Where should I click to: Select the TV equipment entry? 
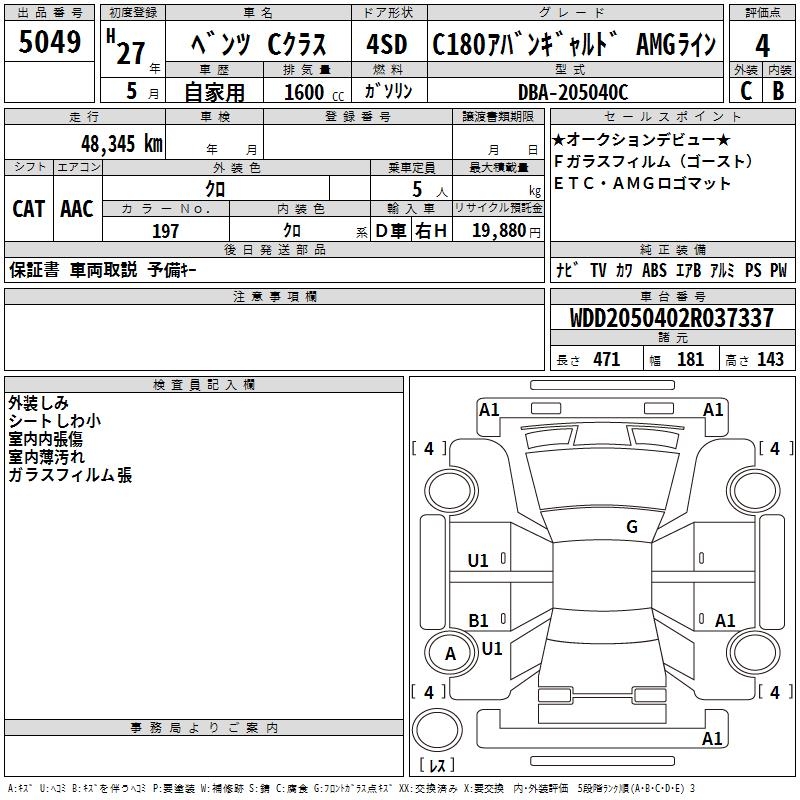[x=598, y=270]
